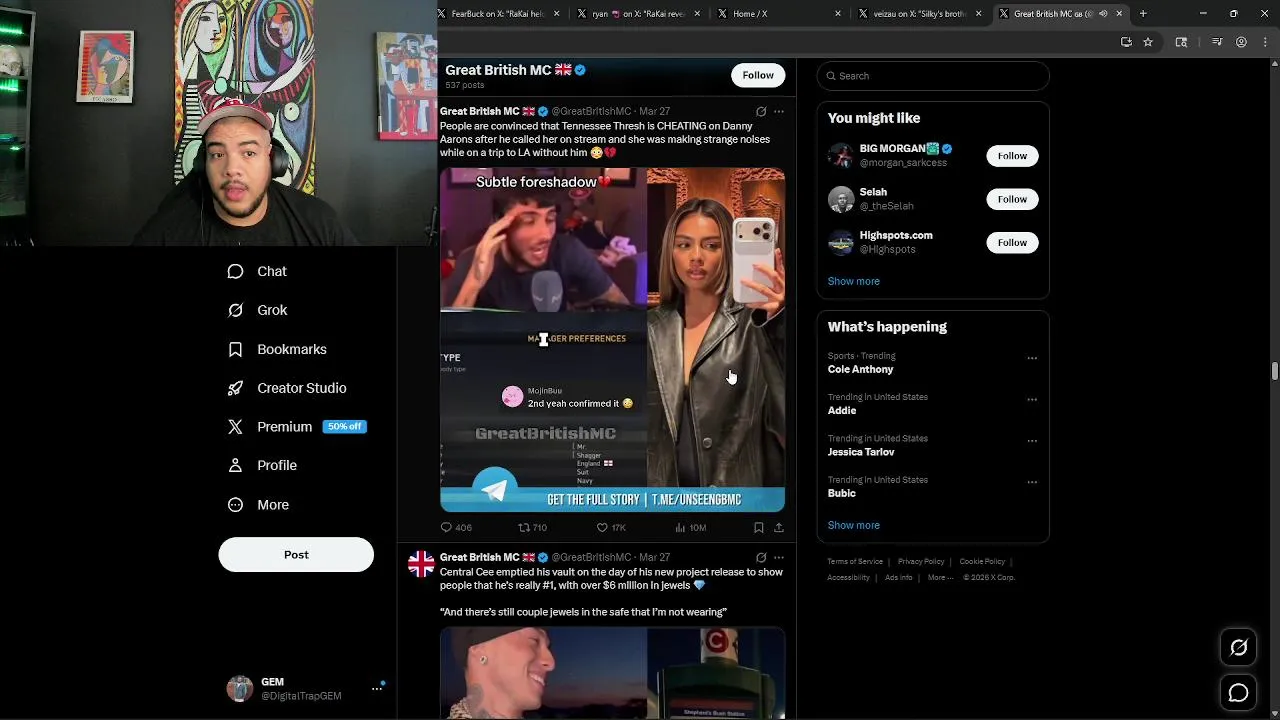Follow Great British MC from the header
This screenshot has width=1280, height=720.
[758, 75]
